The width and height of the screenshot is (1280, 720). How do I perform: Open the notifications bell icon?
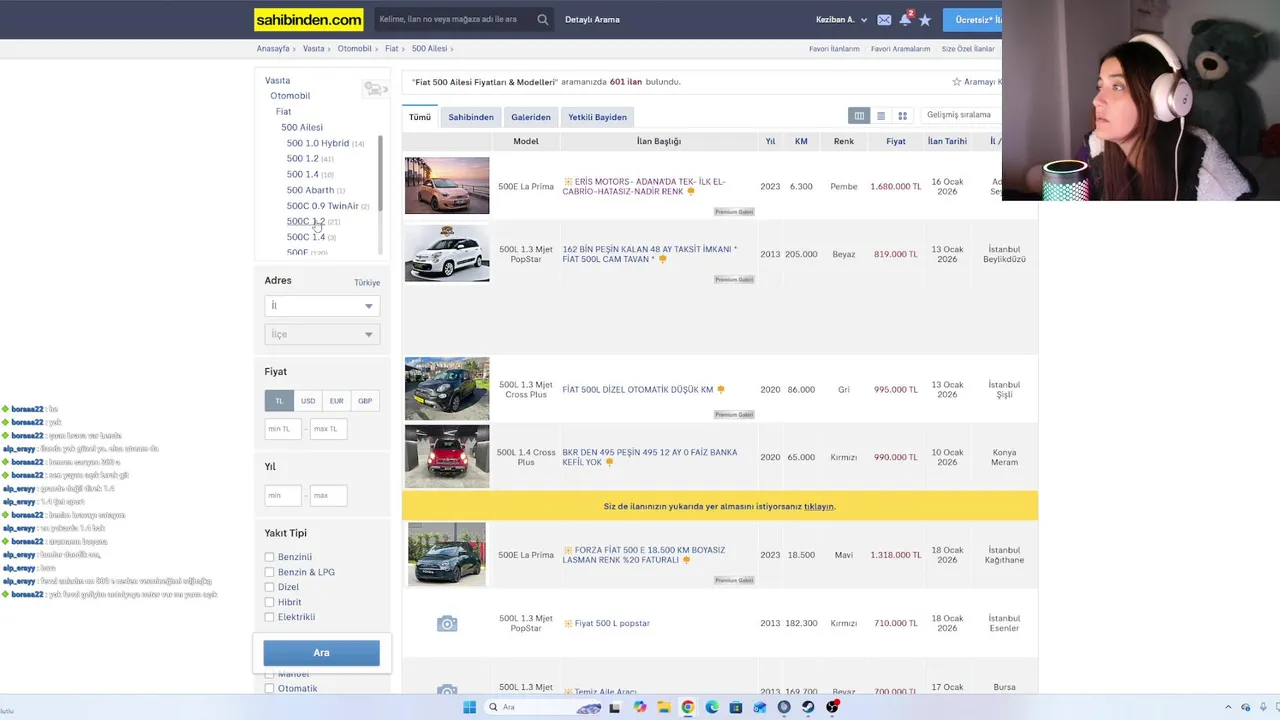905,19
